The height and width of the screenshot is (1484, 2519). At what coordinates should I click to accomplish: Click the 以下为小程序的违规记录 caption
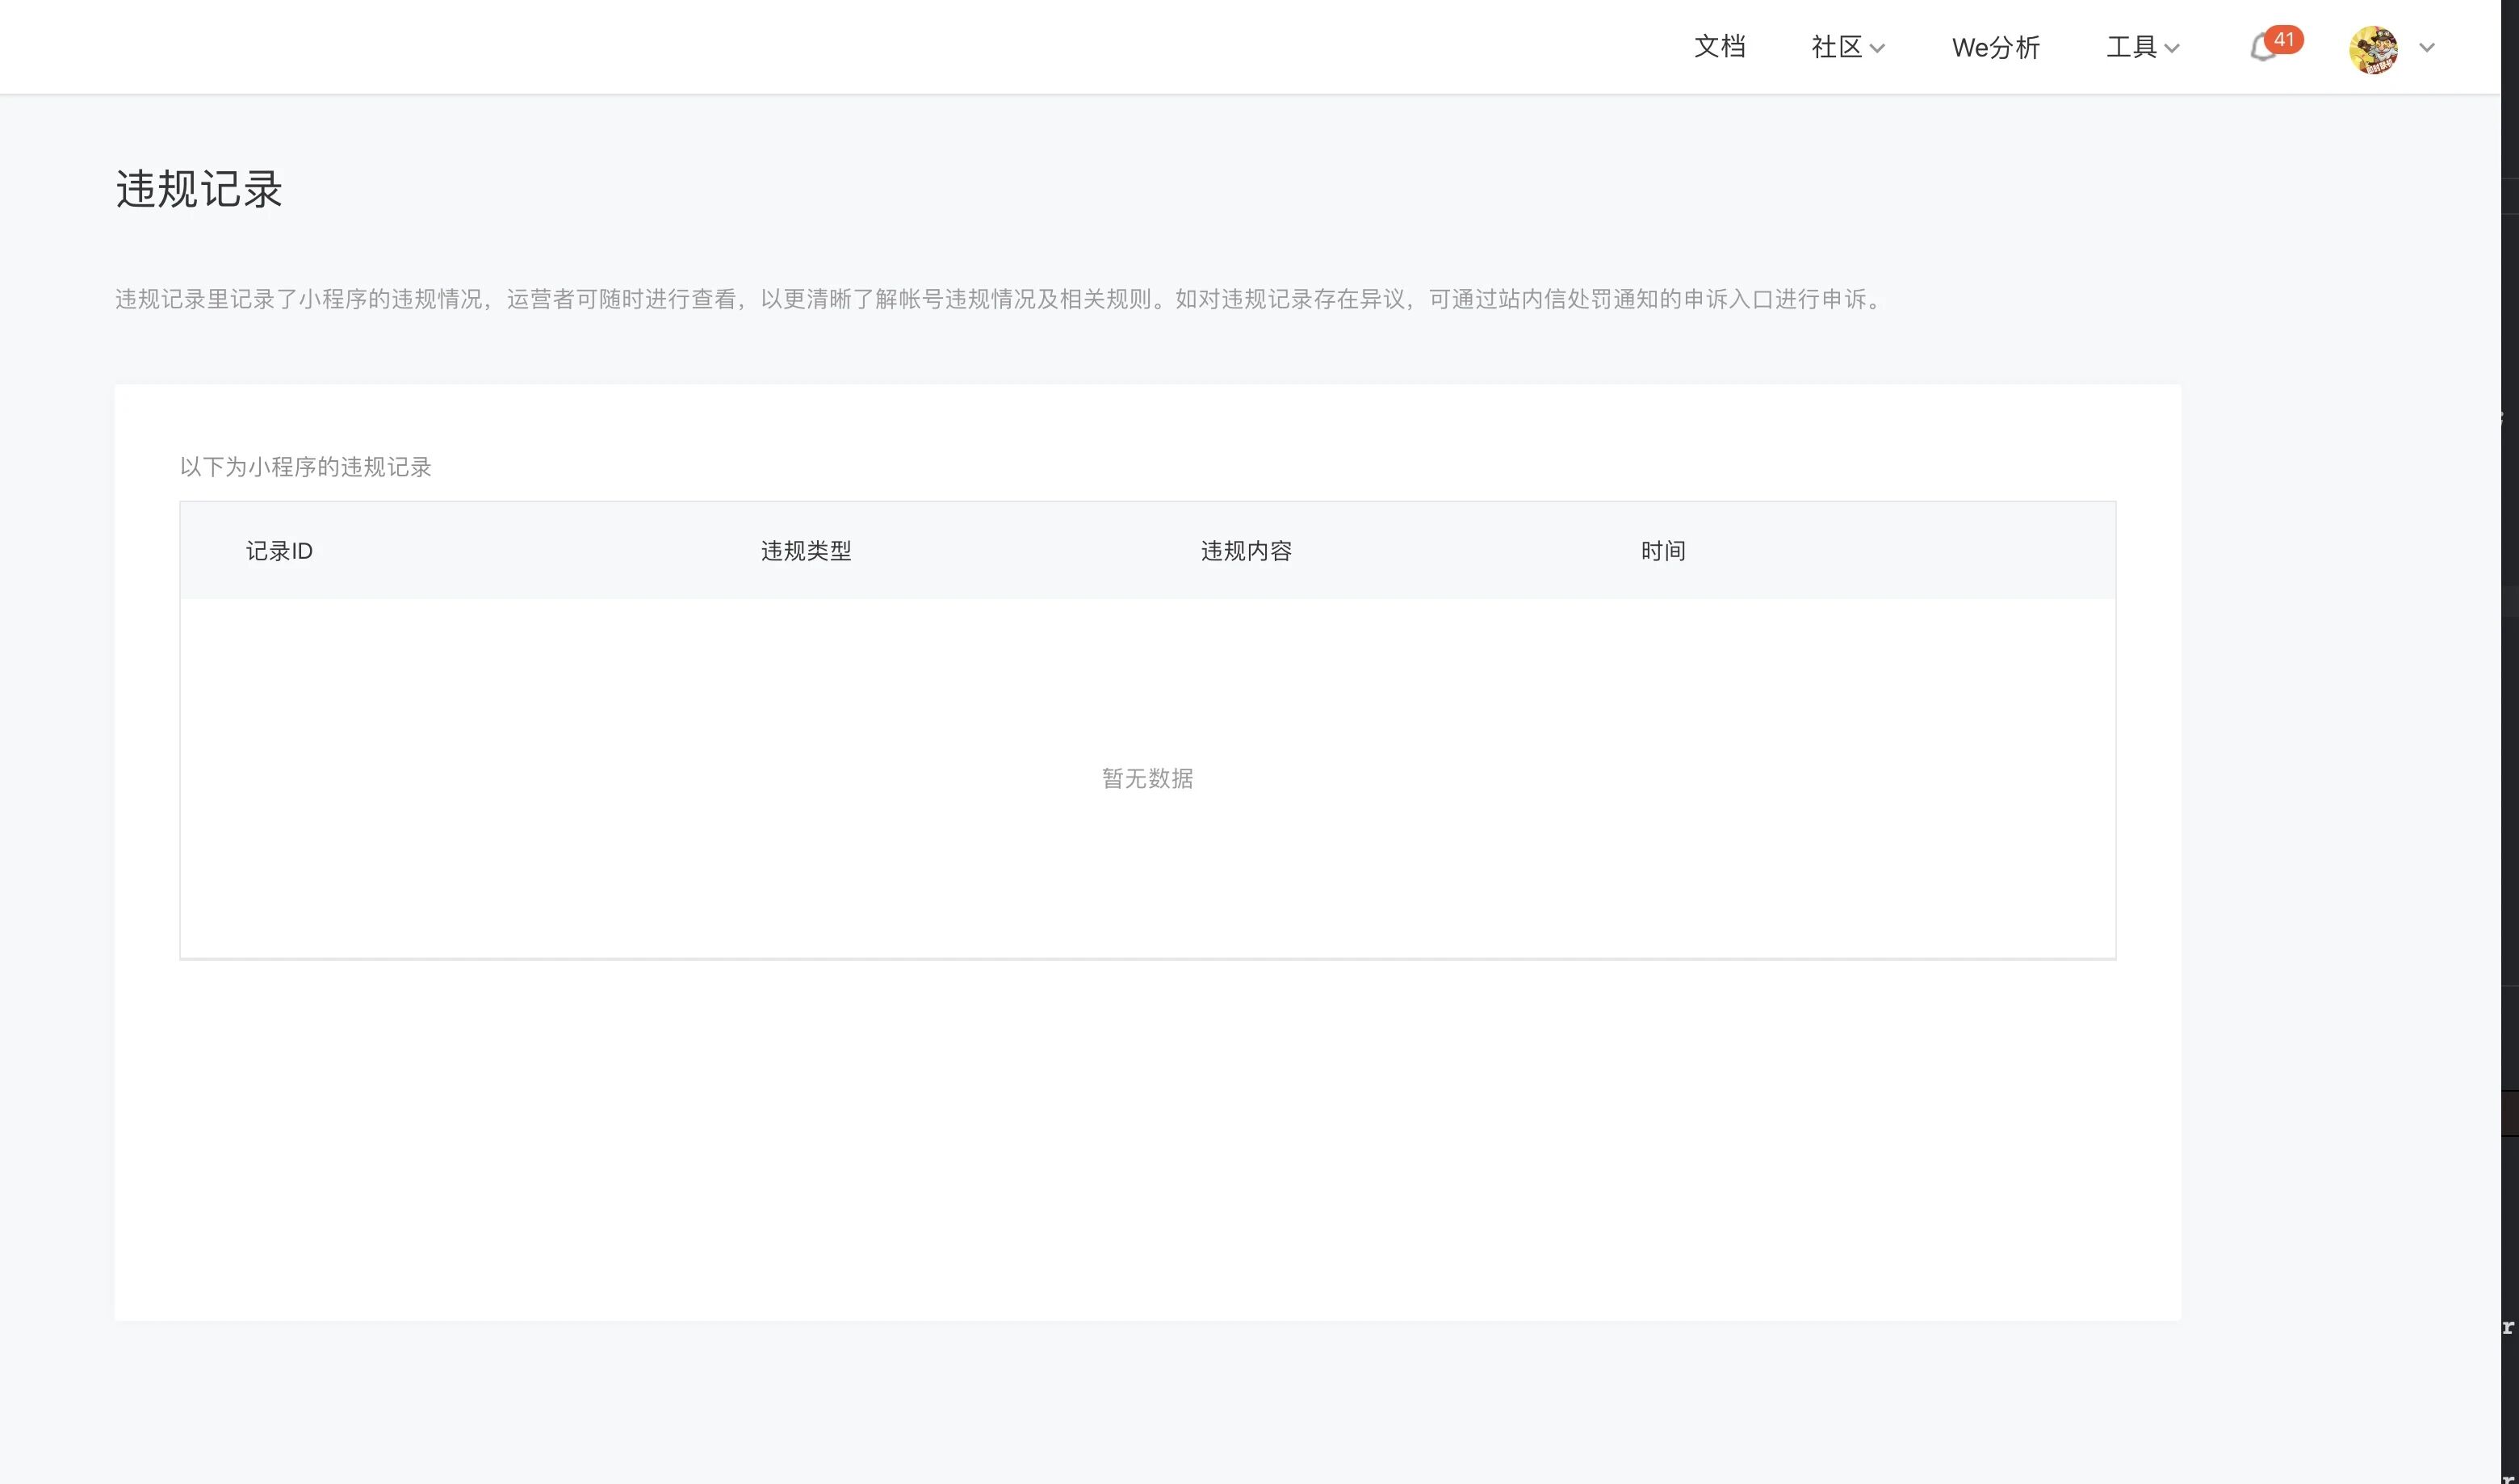coord(305,467)
